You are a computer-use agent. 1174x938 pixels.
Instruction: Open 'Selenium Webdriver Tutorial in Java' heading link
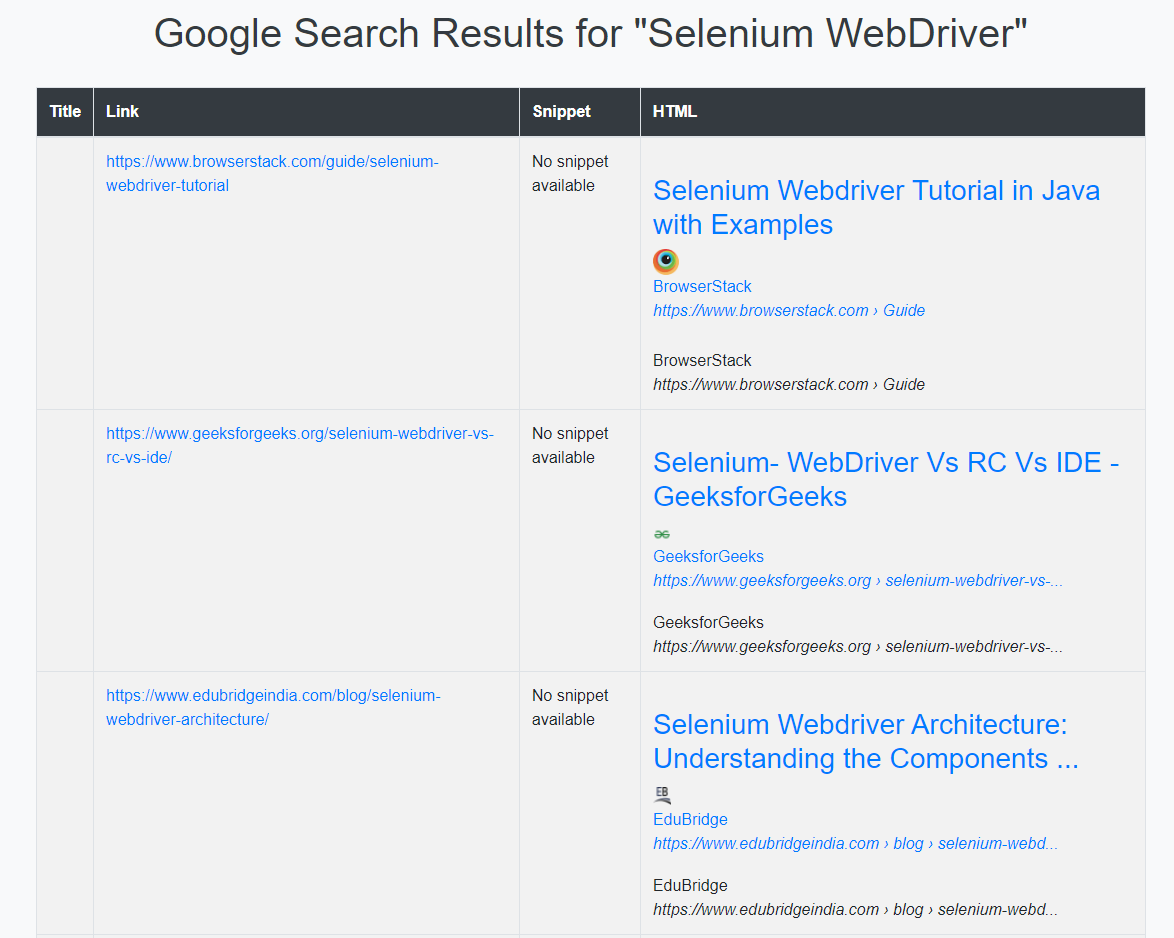point(876,207)
